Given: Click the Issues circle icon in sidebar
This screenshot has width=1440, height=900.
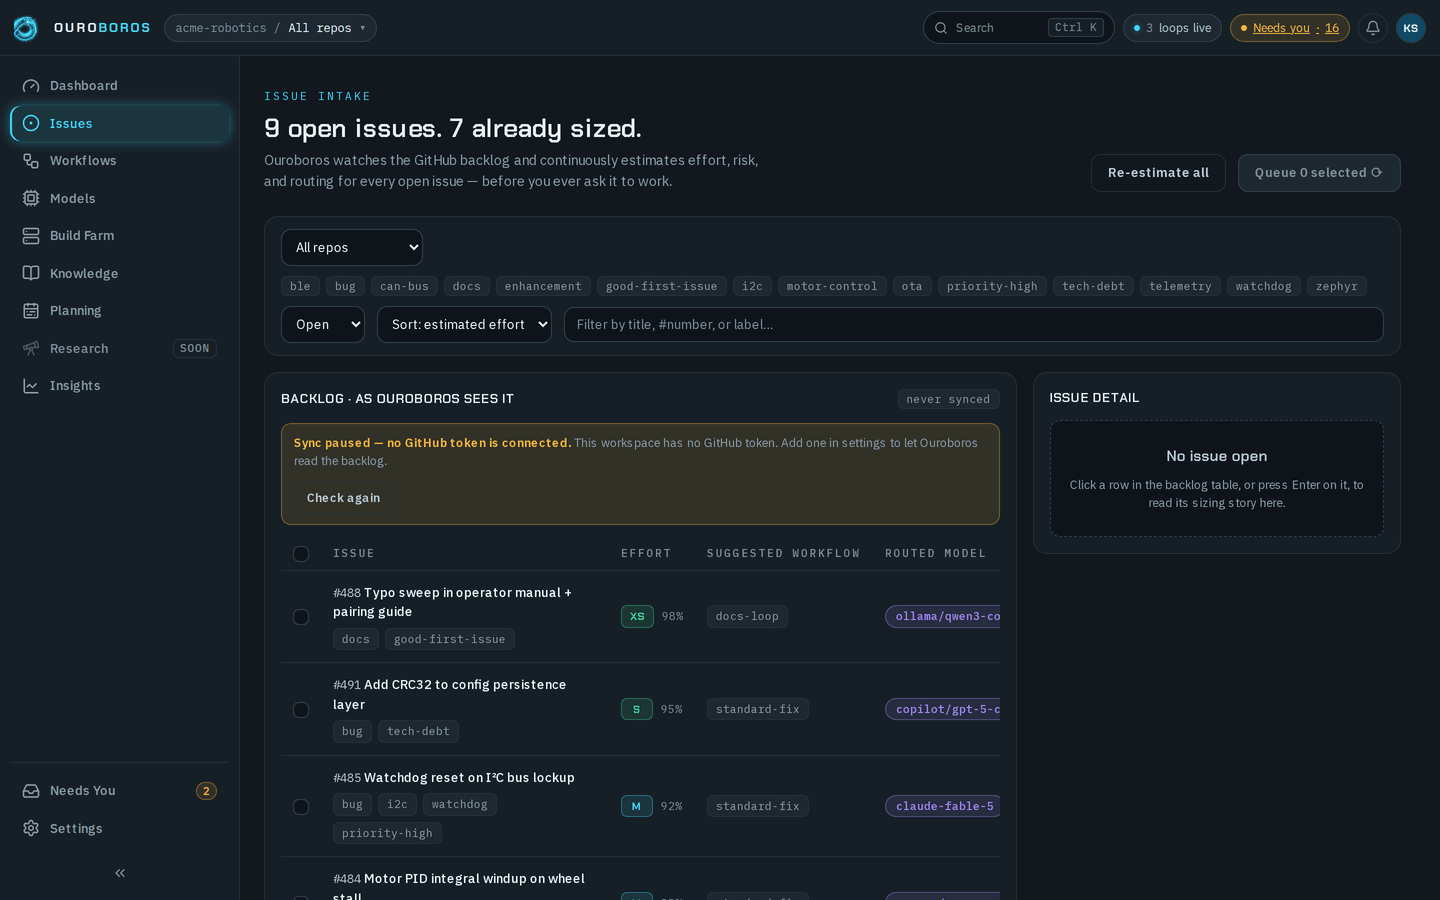Looking at the screenshot, I should click(x=31, y=123).
